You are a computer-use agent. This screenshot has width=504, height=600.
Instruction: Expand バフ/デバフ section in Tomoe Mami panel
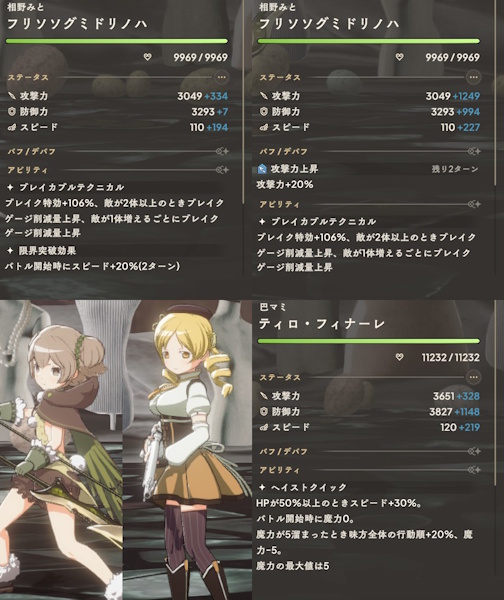coord(474,452)
